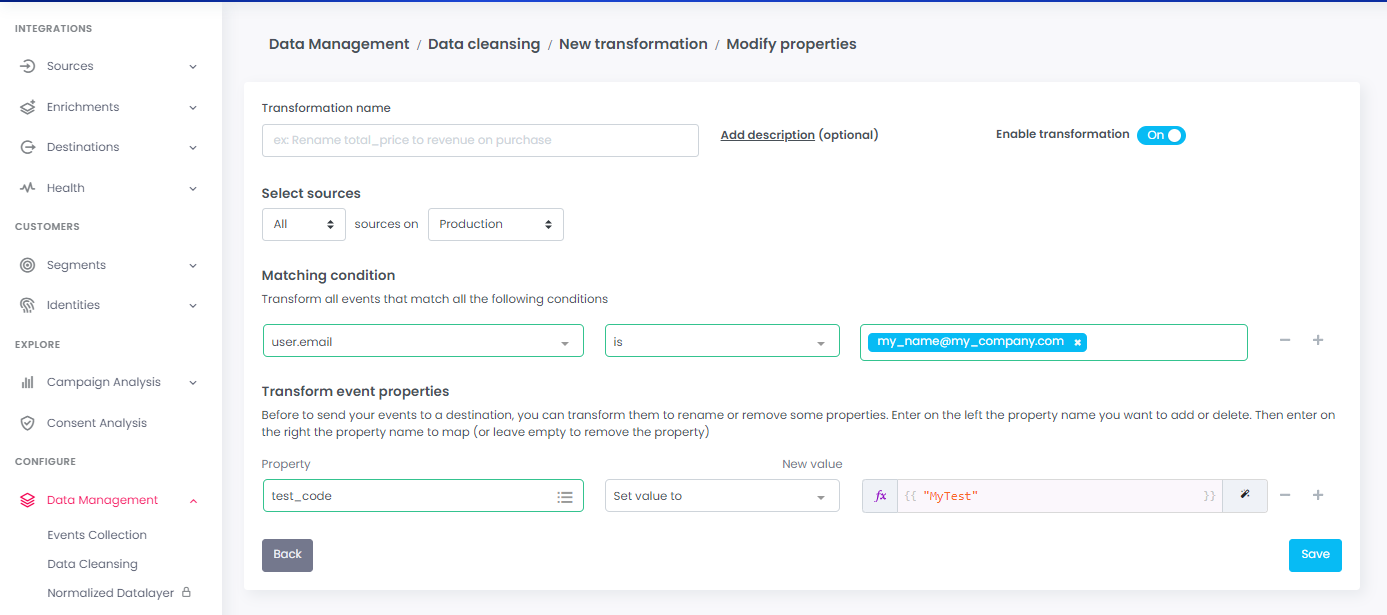Viewport: 1387px width, 615px height.
Task: Open the property list icon in test_code field
Action: pos(565,497)
